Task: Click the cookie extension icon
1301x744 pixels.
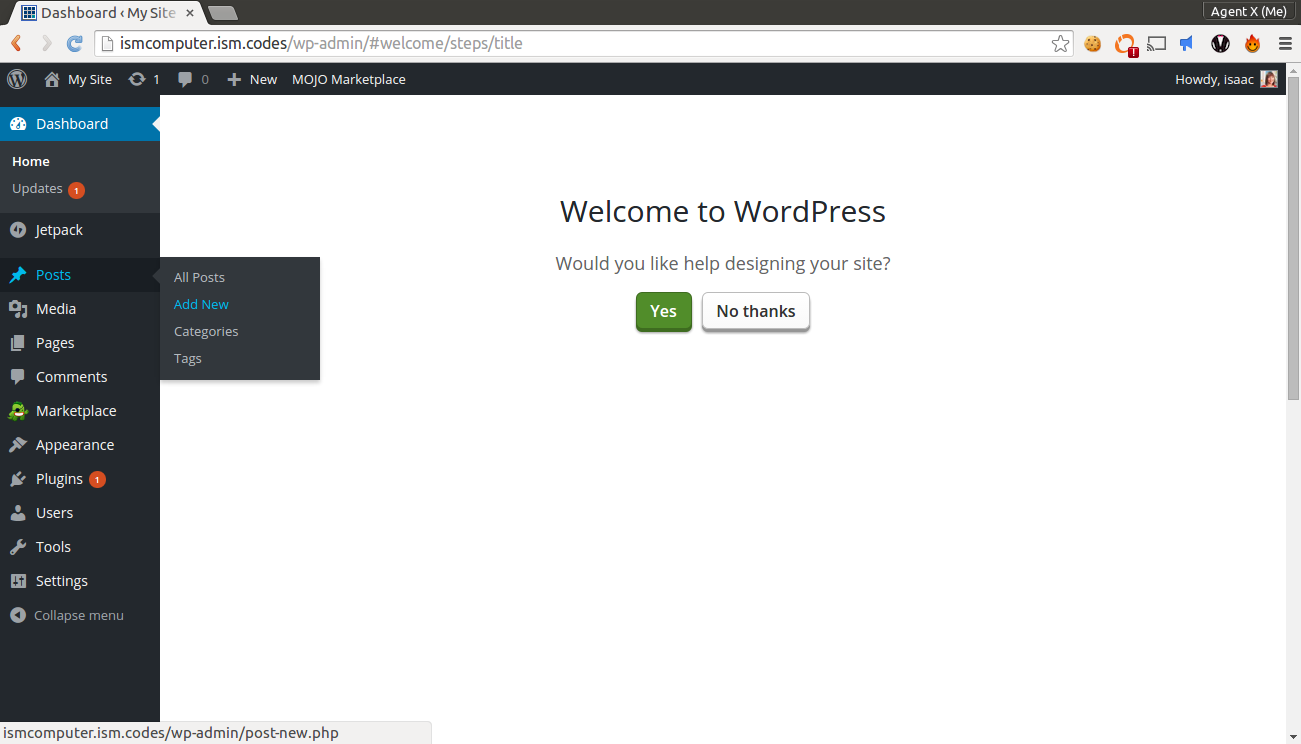Action: (1093, 43)
